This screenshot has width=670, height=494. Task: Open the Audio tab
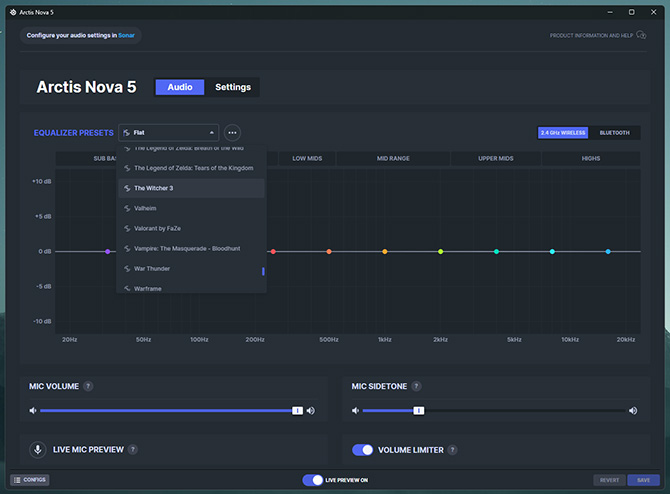[180, 87]
